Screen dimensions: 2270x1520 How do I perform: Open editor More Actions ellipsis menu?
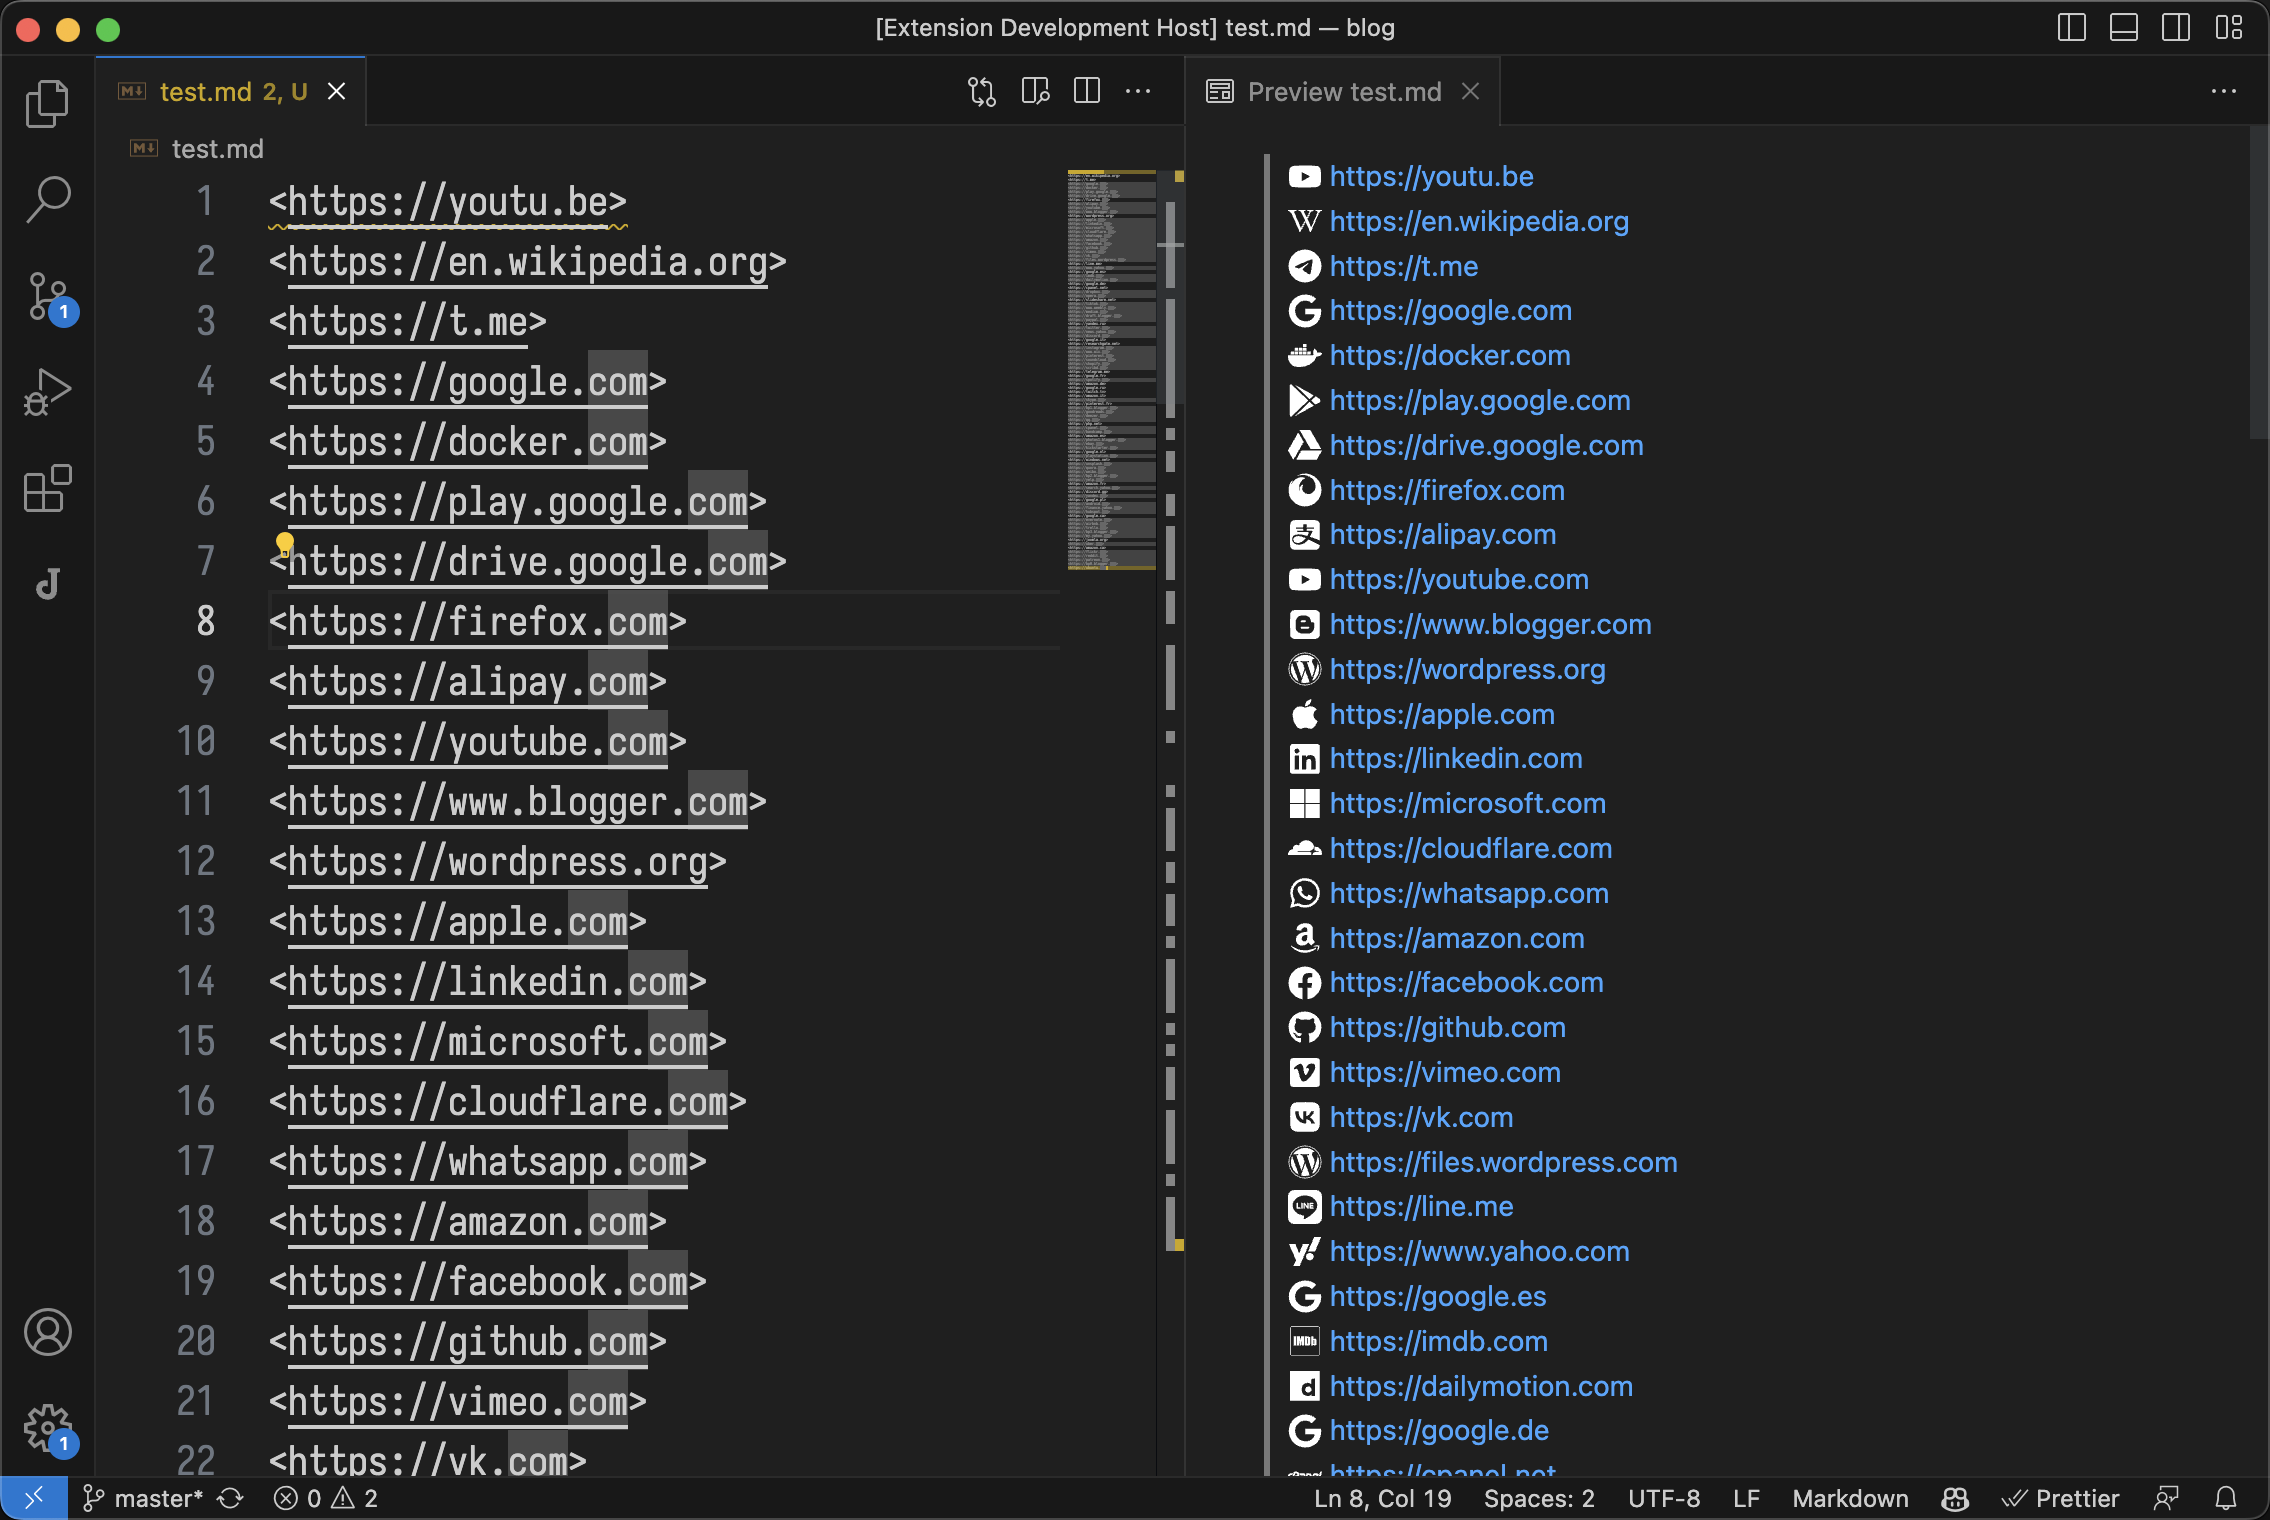[1138, 92]
